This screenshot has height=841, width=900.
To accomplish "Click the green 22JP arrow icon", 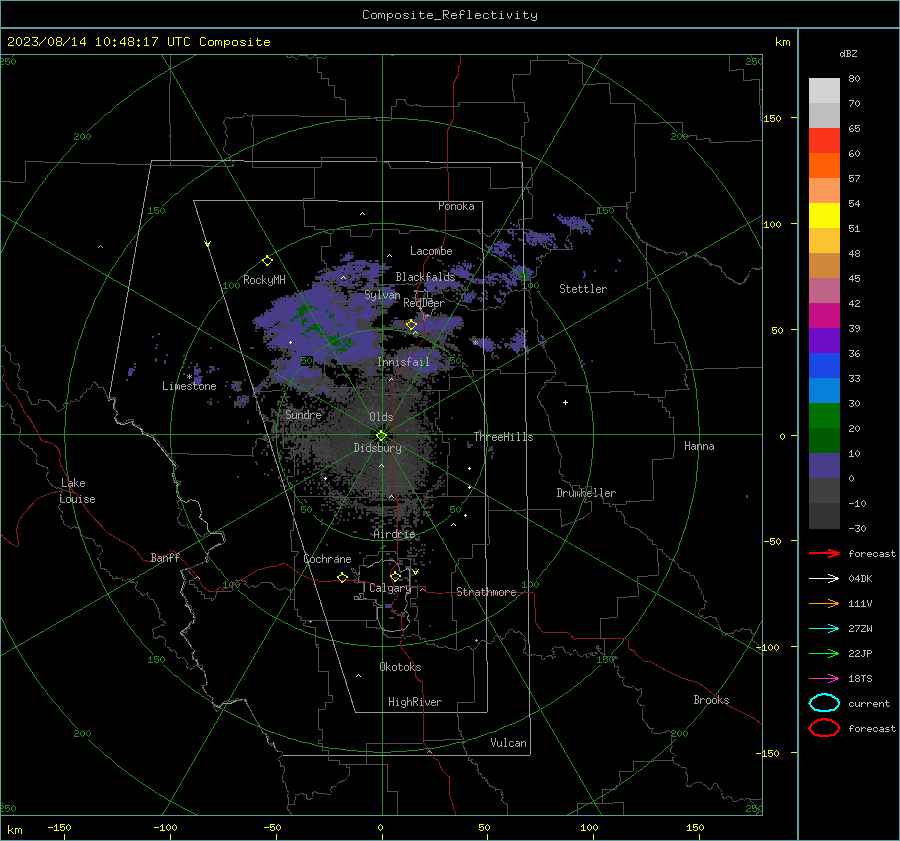I will point(824,653).
